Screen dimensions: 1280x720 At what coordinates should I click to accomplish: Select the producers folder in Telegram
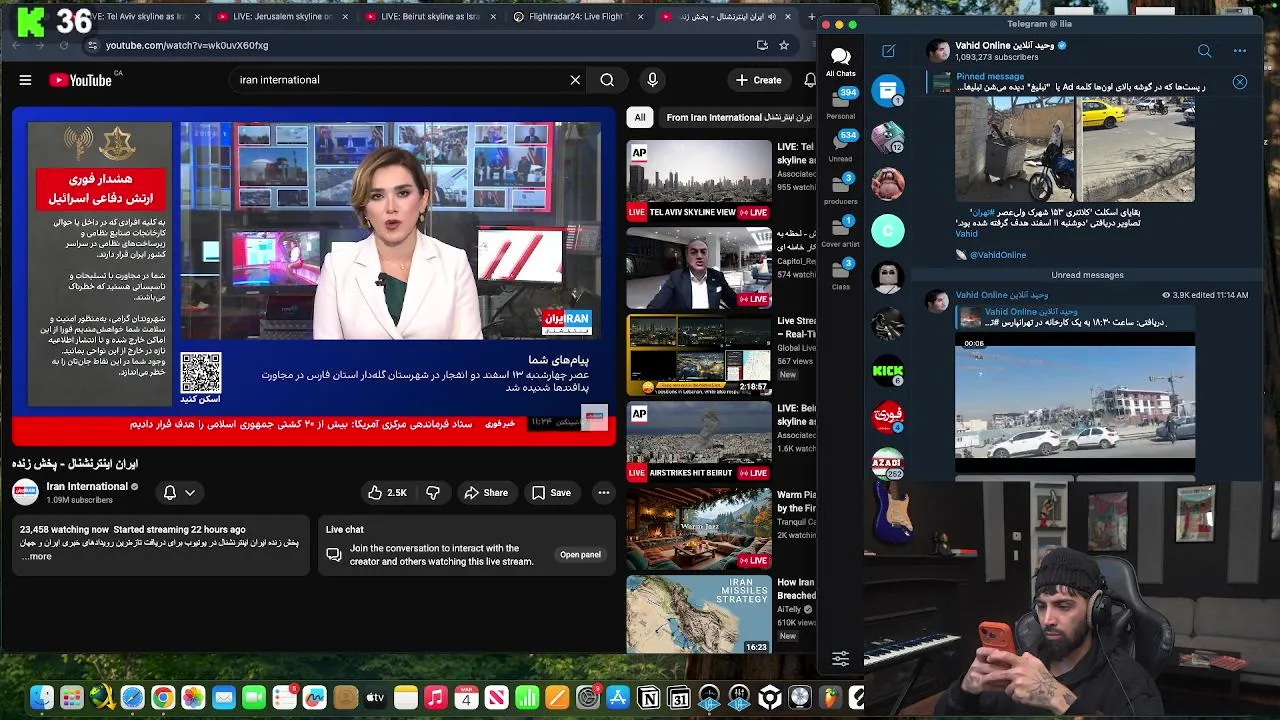click(840, 189)
